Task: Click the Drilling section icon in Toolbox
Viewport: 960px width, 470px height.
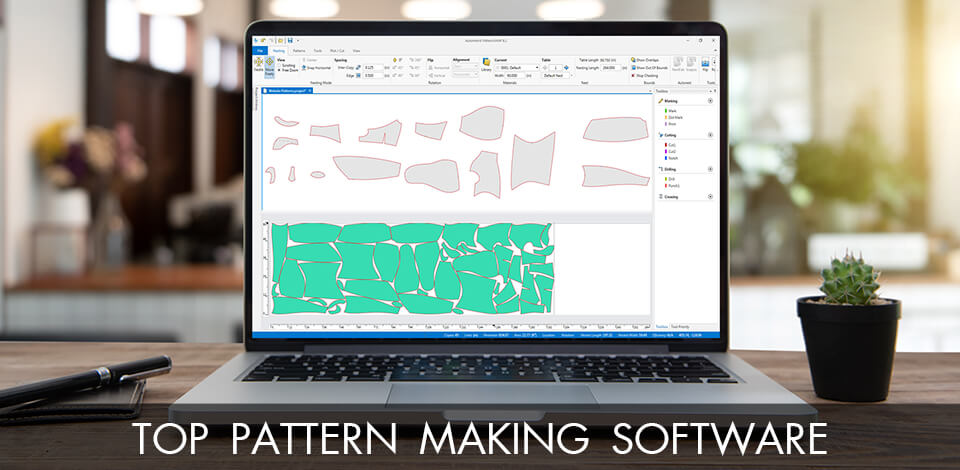Action: tap(661, 169)
